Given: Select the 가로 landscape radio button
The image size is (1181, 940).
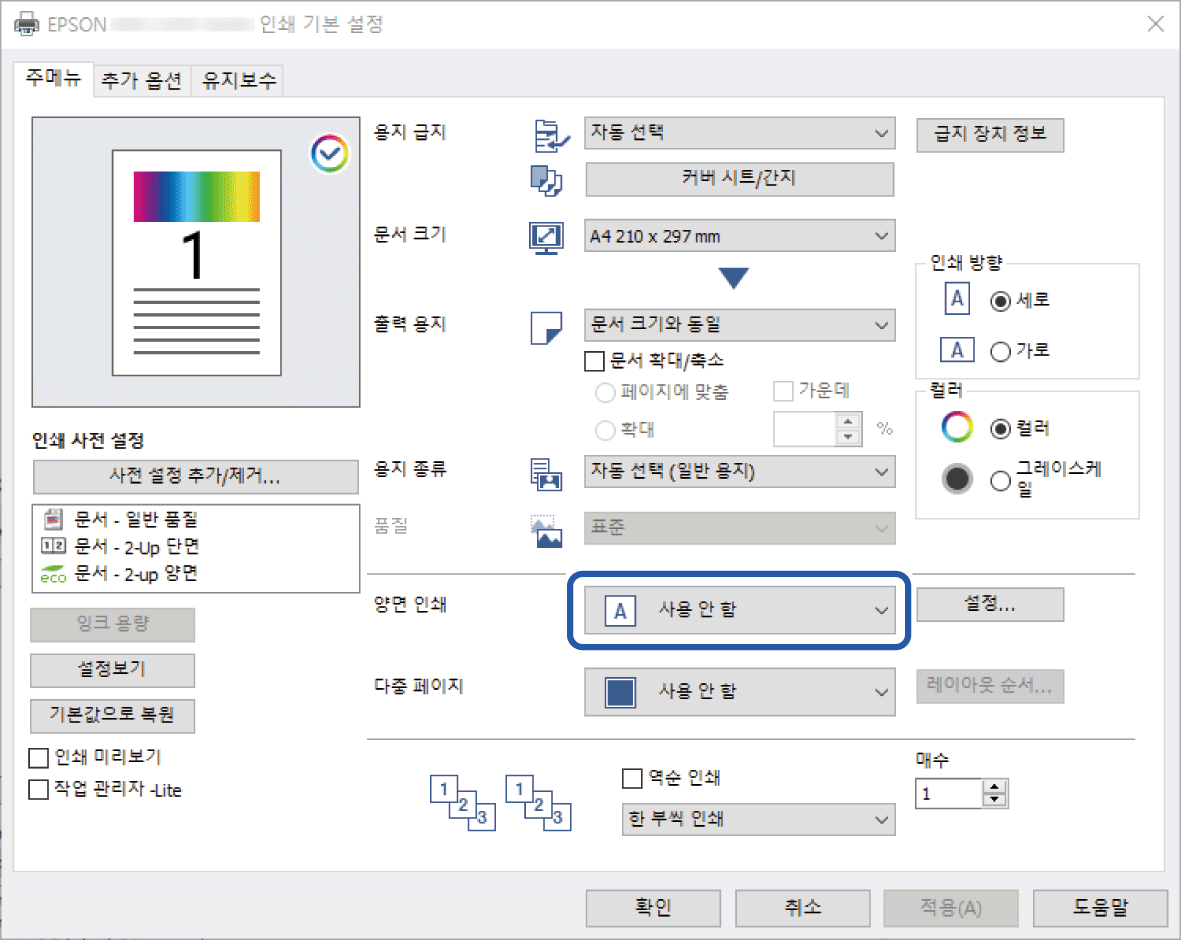Looking at the screenshot, I should tap(1000, 351).
